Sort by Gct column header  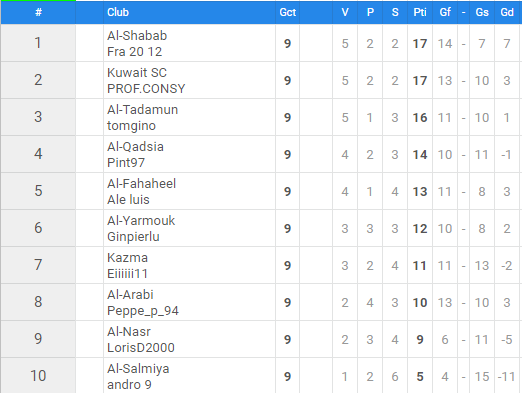click(x=288, y=12)
